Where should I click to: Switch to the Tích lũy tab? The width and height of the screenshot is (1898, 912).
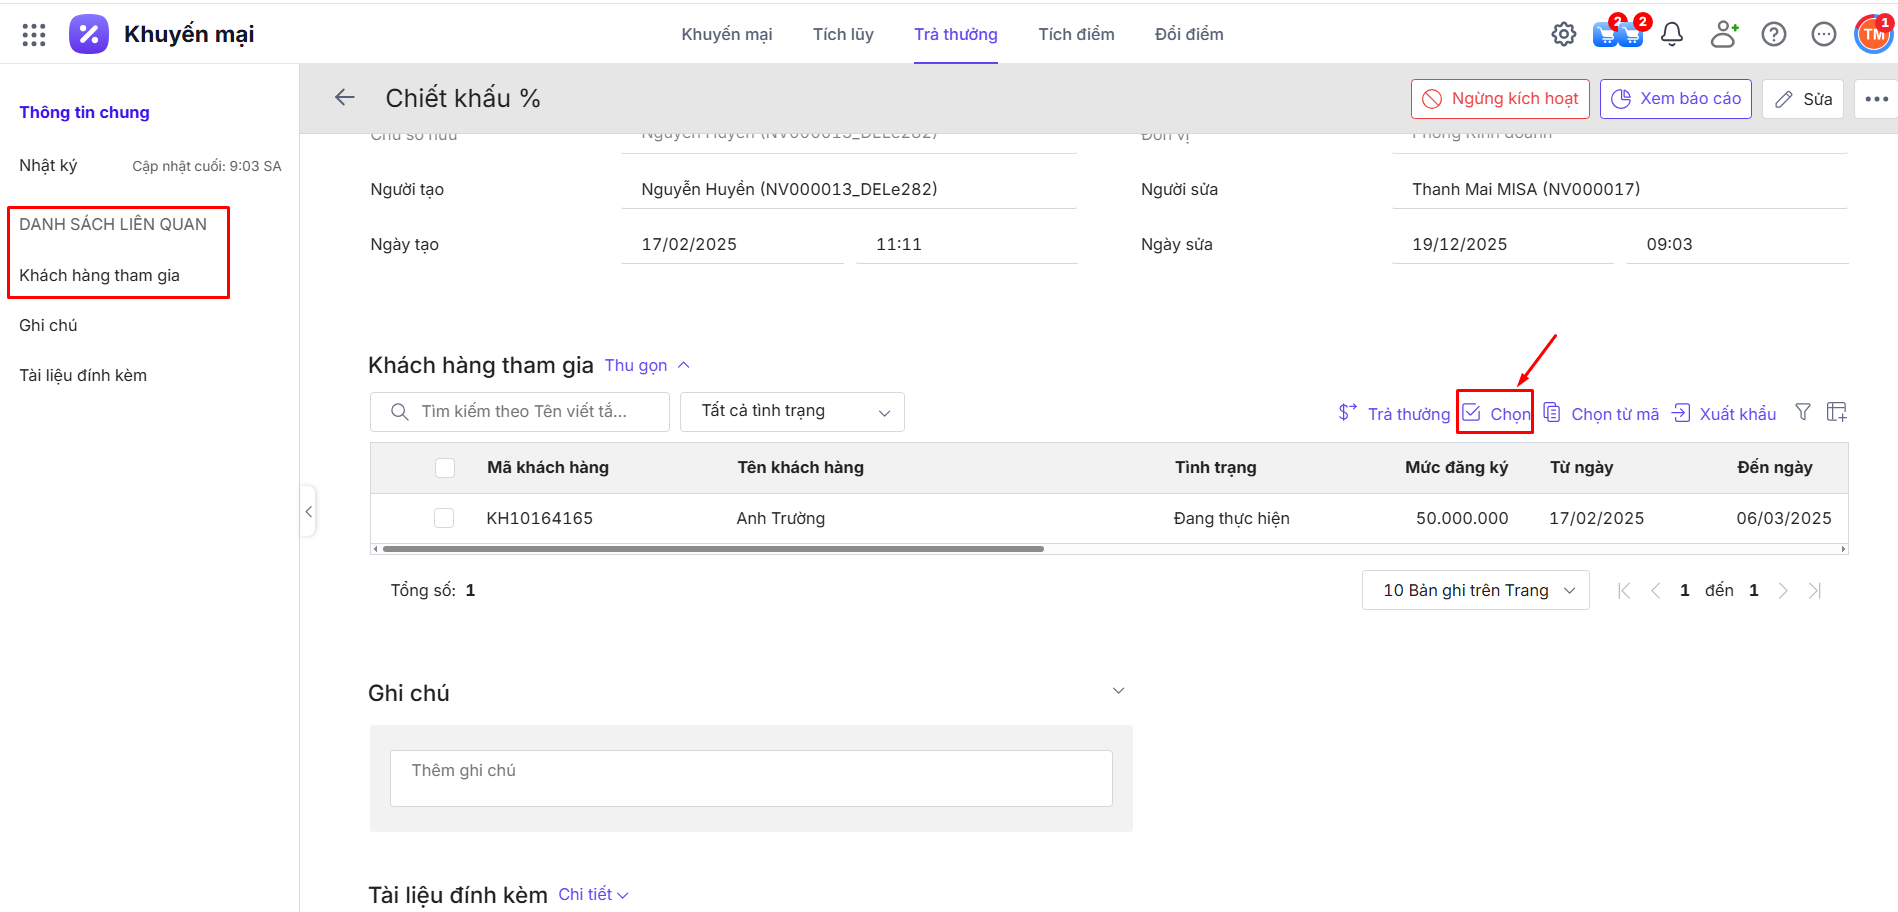[x=842, y=35]
